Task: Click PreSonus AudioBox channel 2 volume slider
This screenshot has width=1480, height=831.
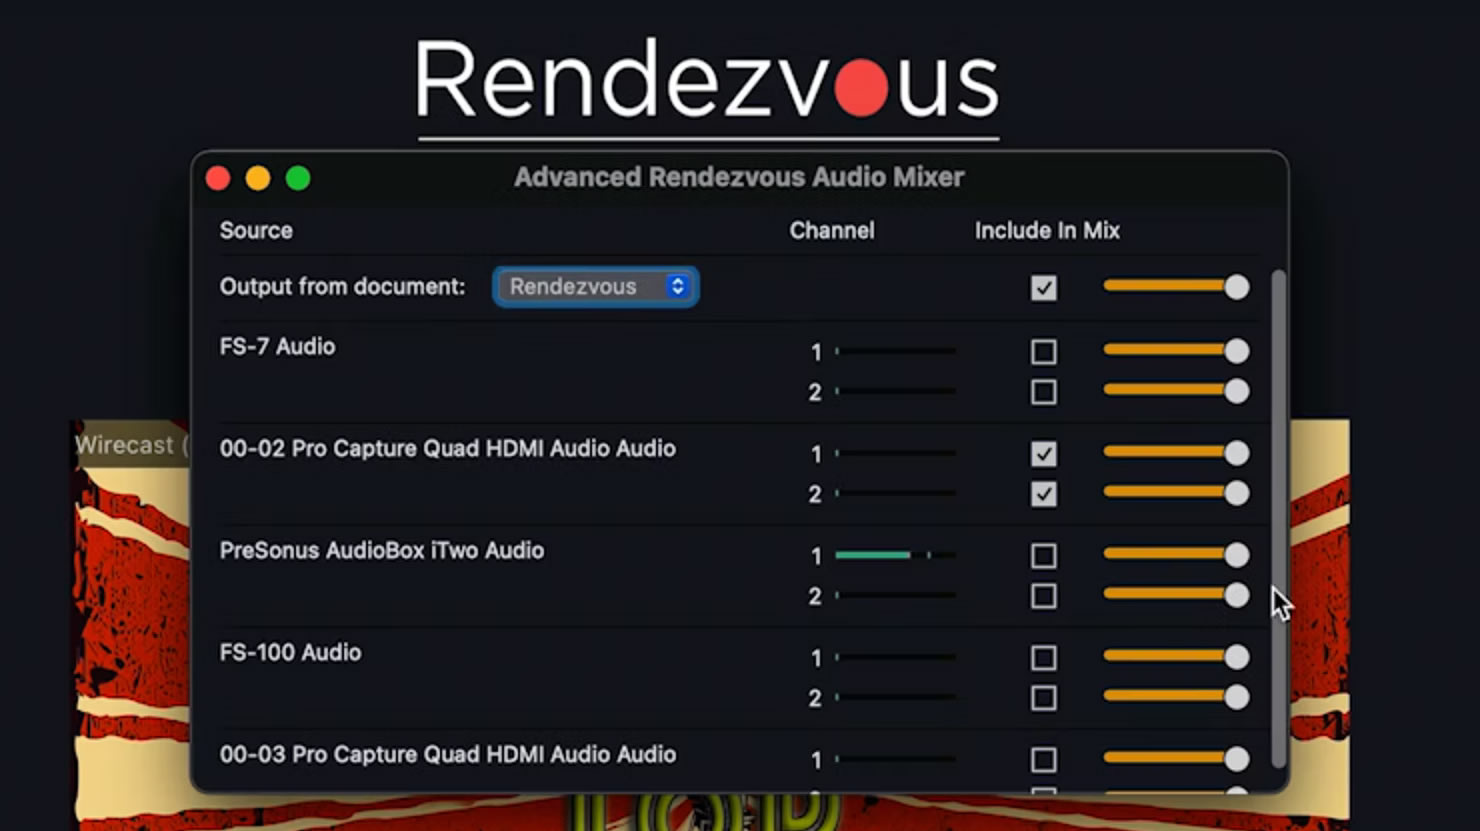Action: click(x=1176, y=595)
